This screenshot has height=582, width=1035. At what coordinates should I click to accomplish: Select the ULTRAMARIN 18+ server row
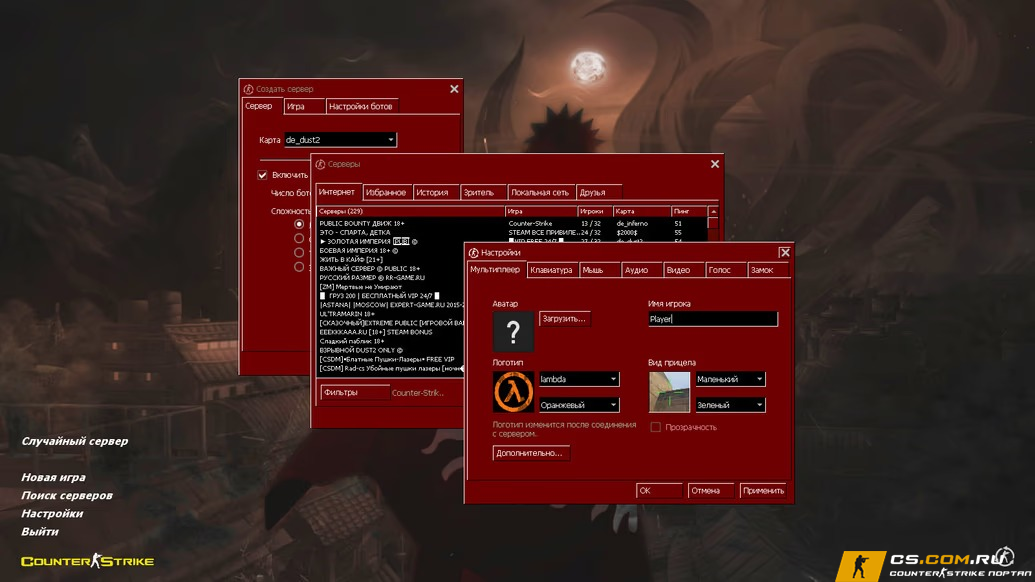pyautogui.click(x=391, y=314)
